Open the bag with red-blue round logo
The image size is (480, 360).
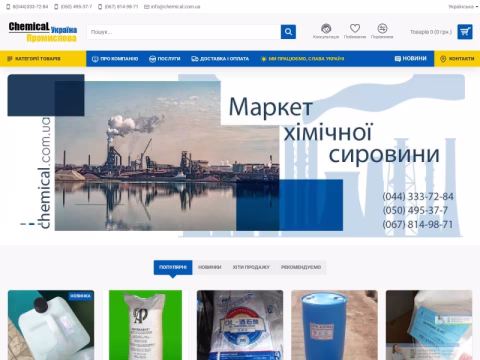click(x=240, y=325)
